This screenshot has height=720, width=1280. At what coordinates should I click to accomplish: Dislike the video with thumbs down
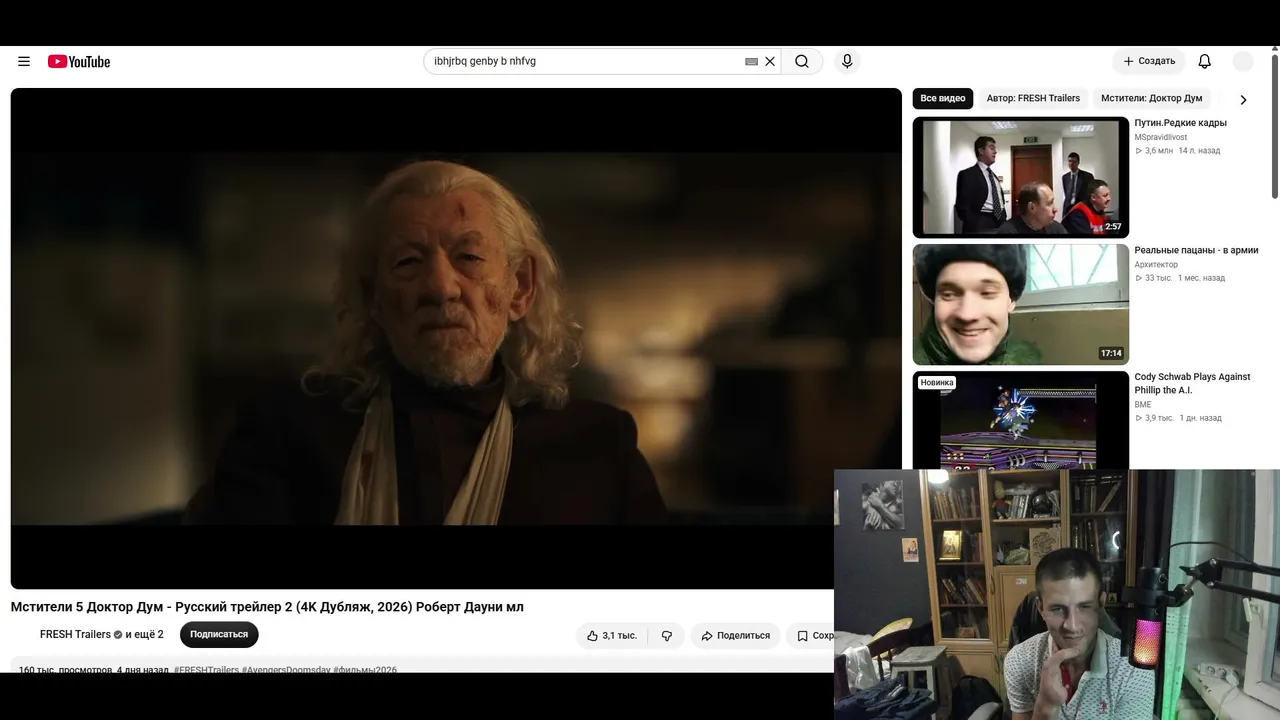tap(666, 635)
